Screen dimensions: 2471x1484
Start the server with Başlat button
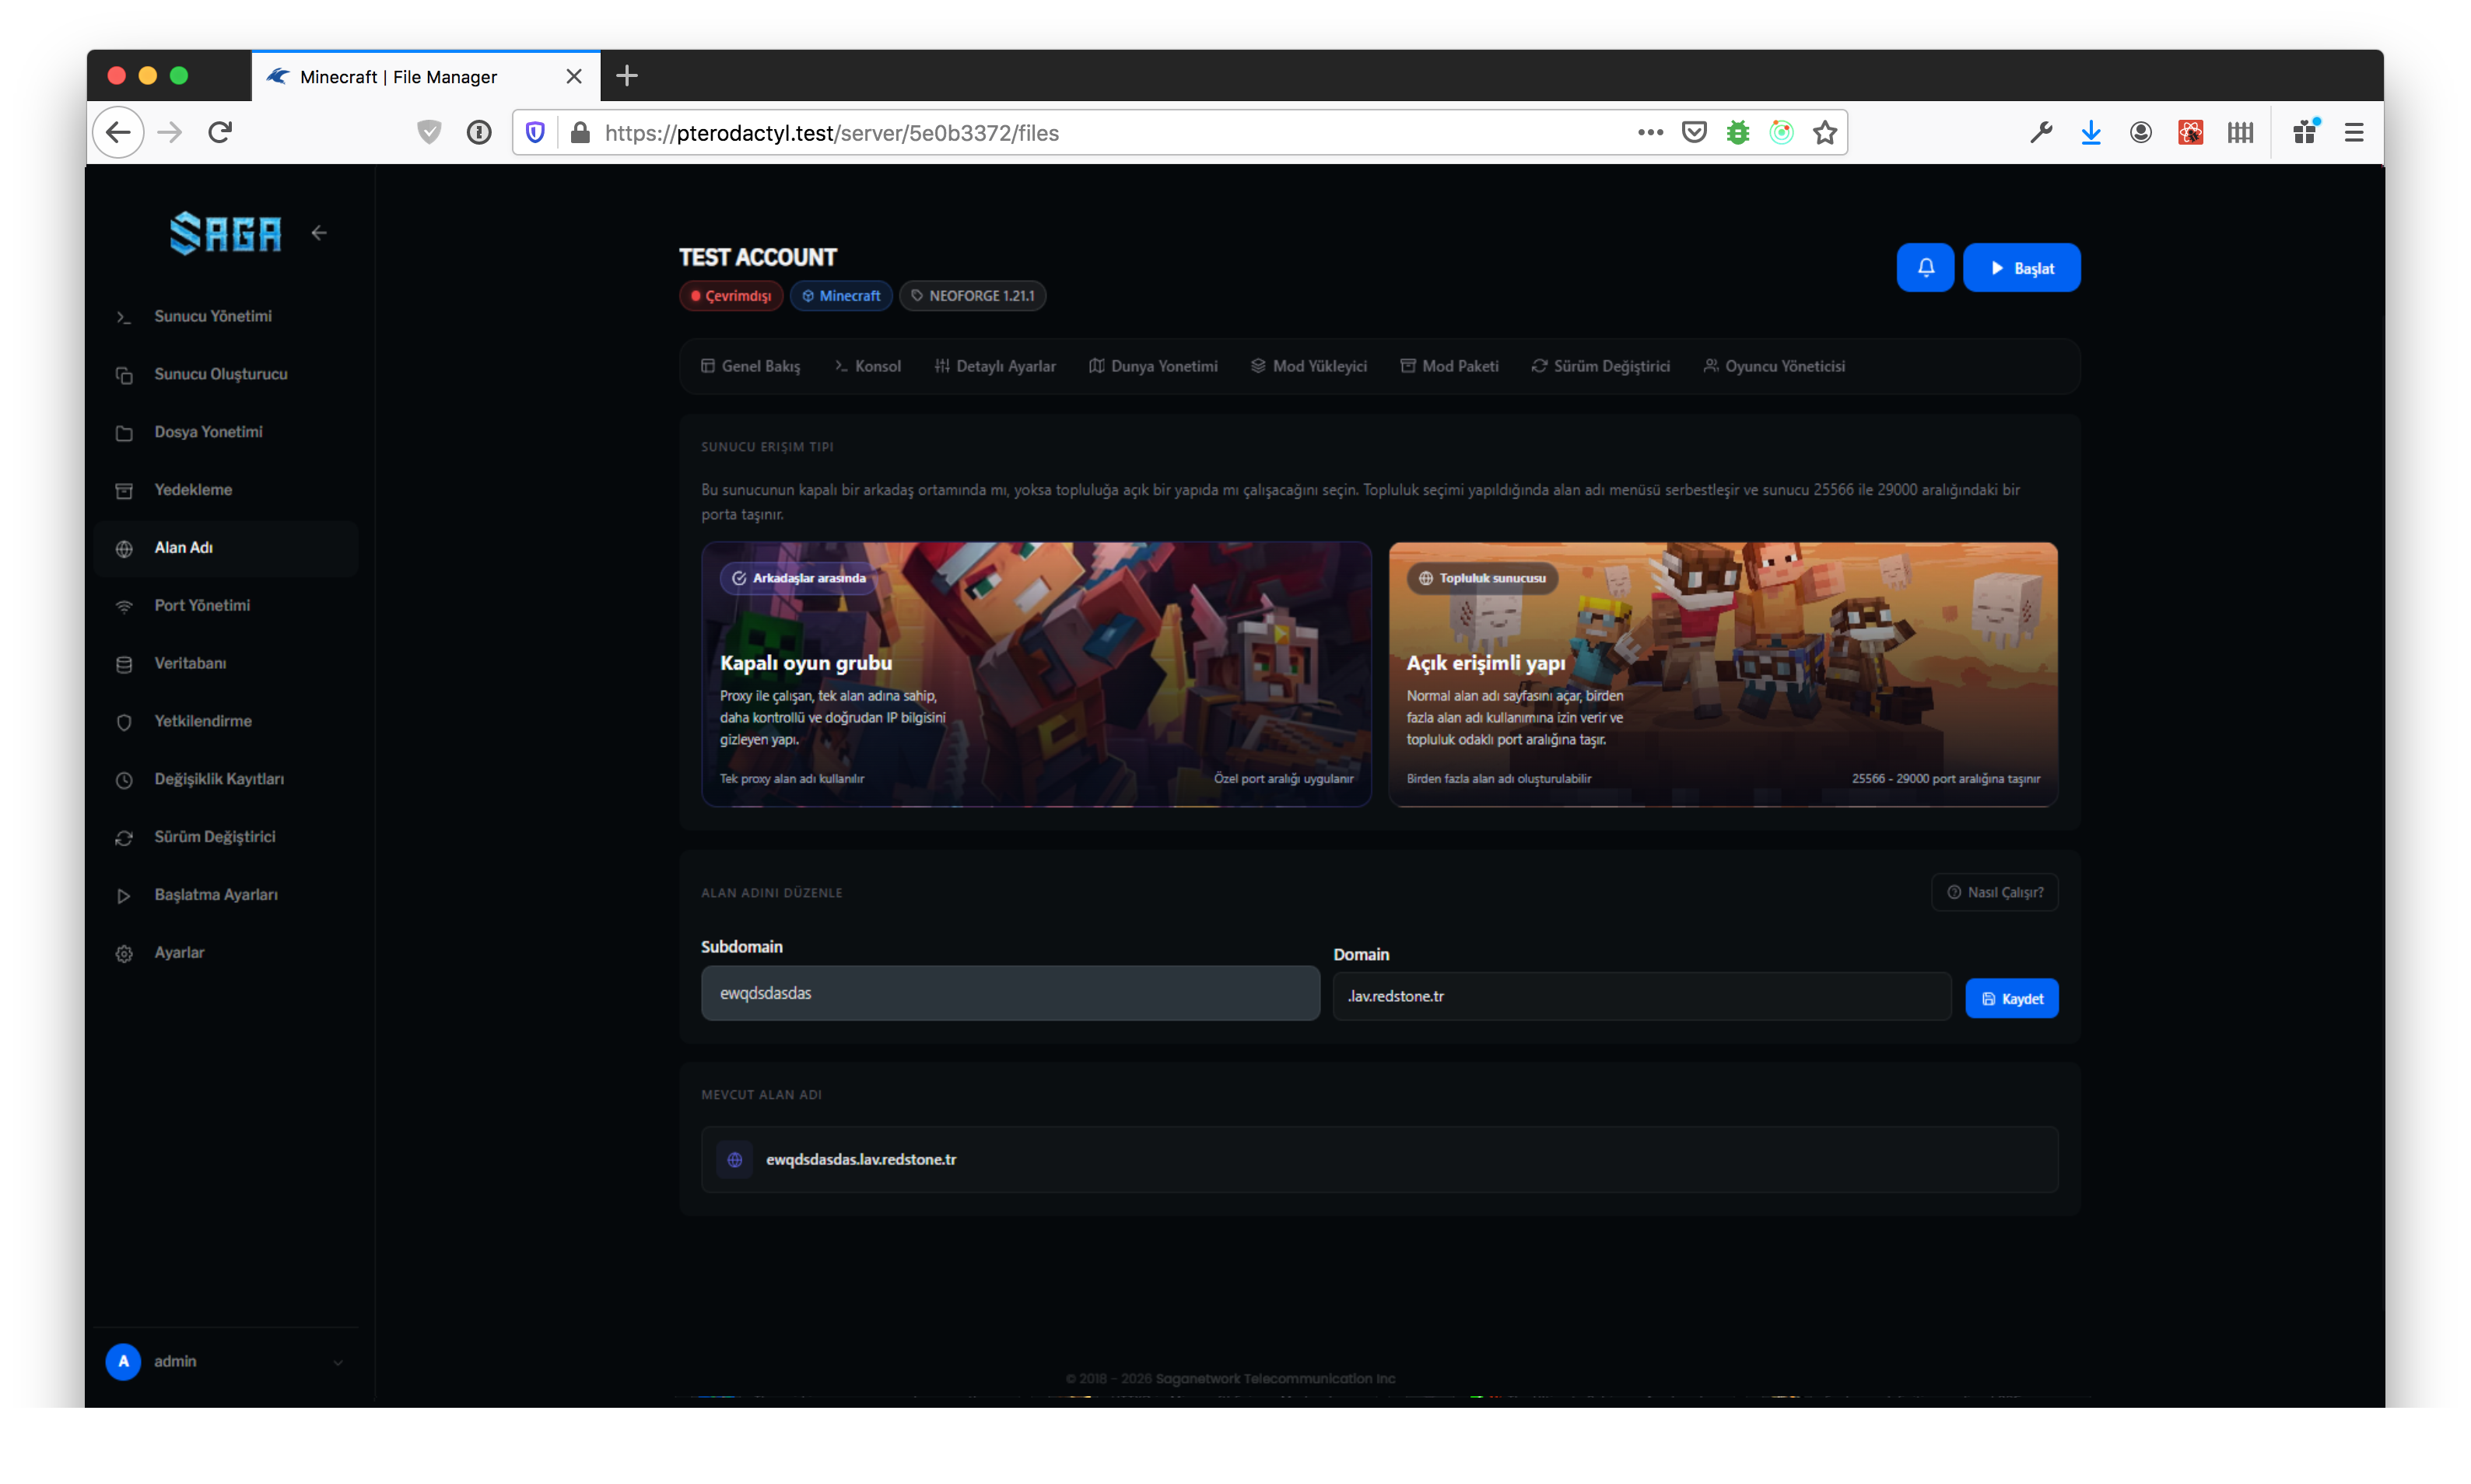2021,268
